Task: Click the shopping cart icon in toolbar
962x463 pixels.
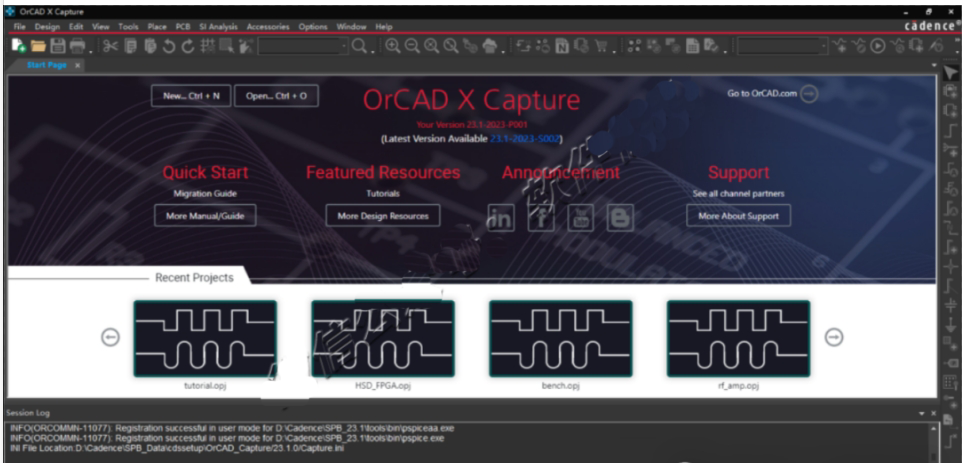Action: 601,45
